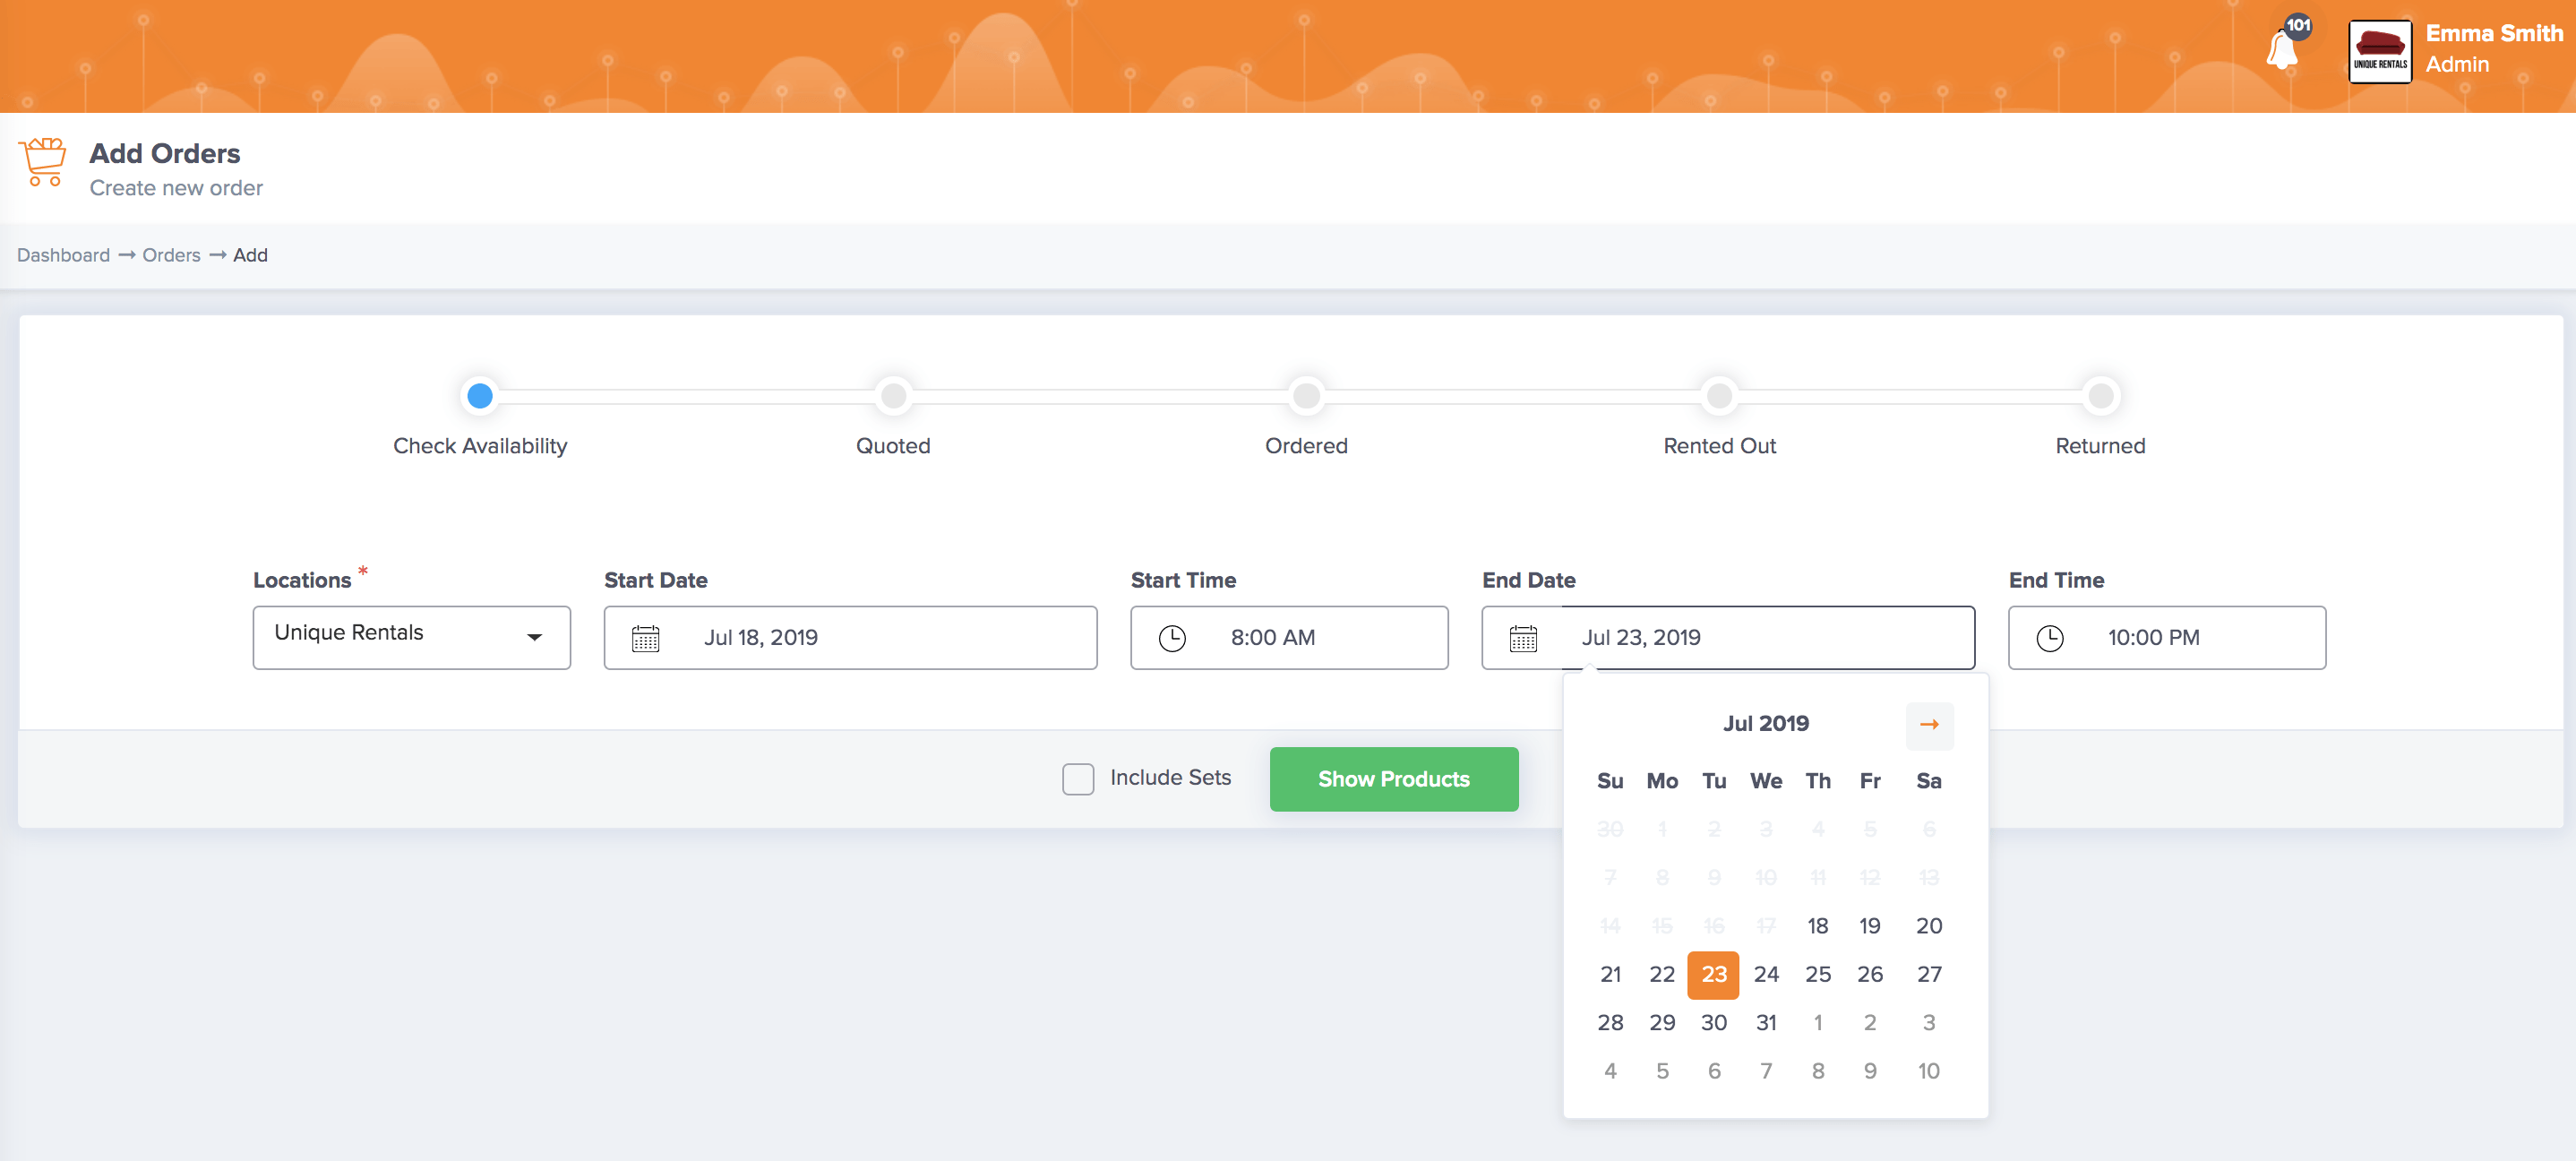Click the End Time clock icon

[x=2050, y=638]
